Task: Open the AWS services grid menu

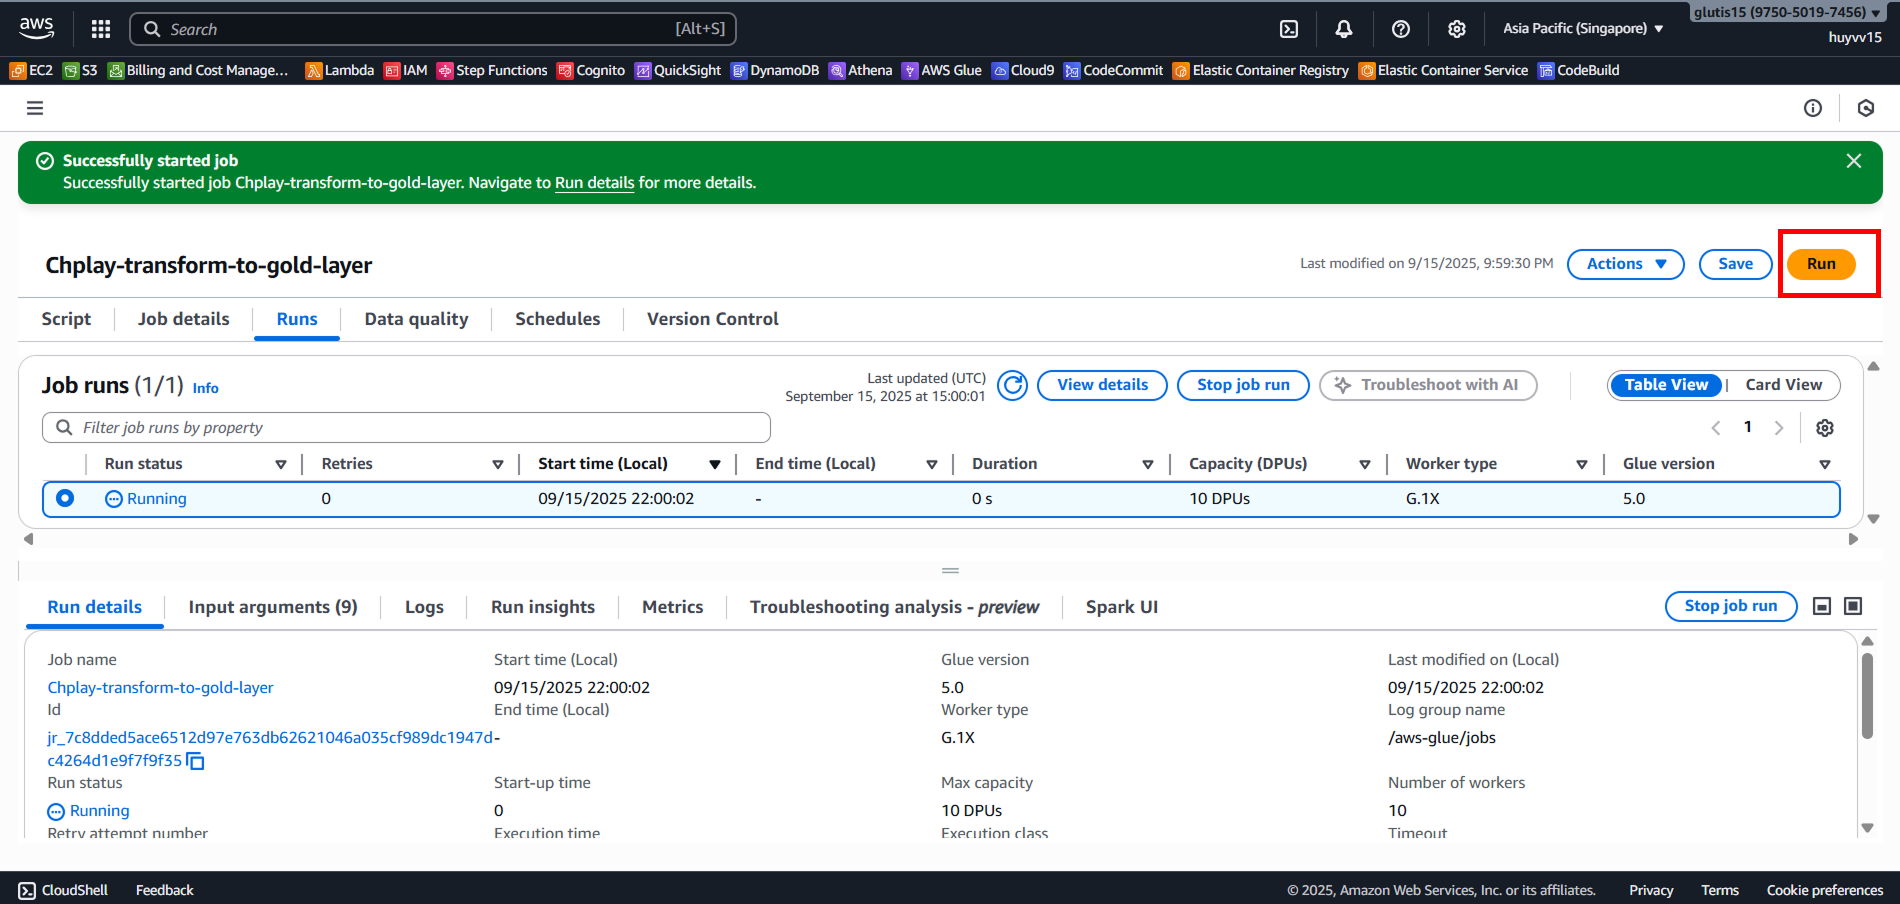Action: point(101,29)
